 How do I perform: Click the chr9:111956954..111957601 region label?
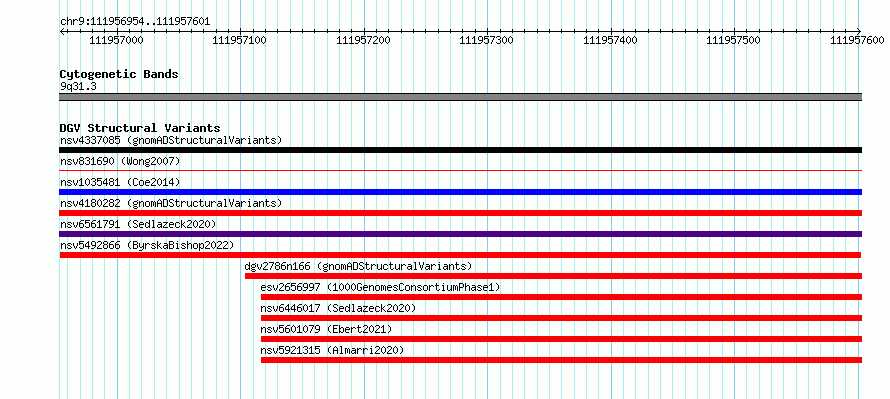[x=135, y=22]
